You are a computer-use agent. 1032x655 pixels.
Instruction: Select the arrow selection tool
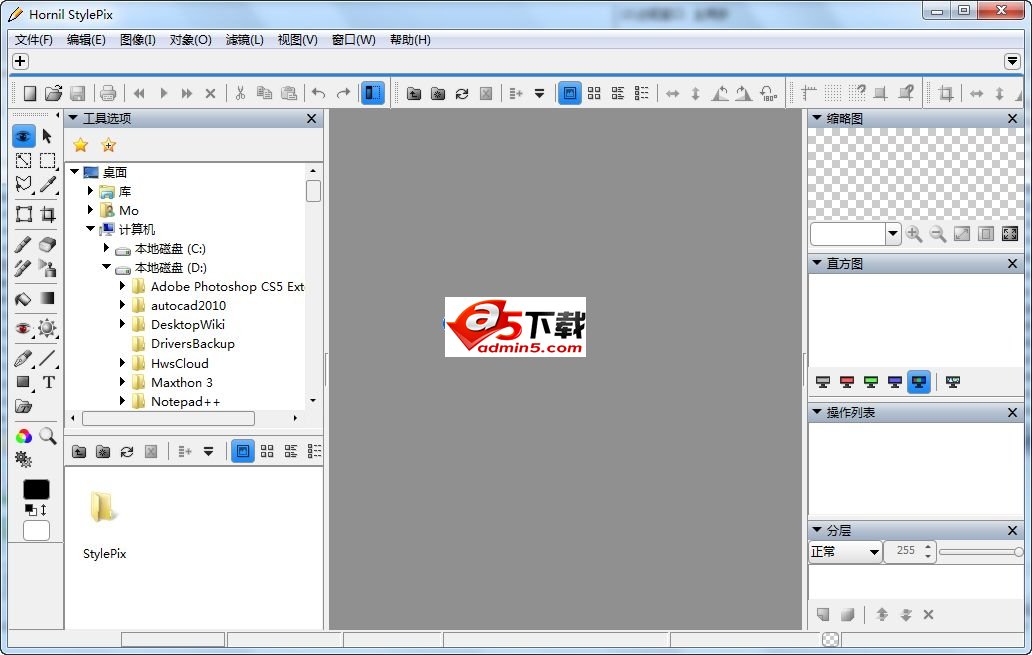tap(46, 136)
